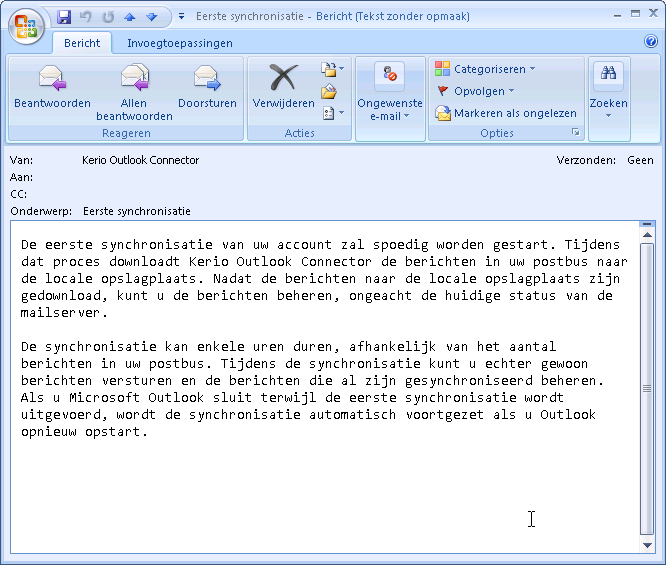Open Microsoft Office Help question mark icon

click(651, 42)
